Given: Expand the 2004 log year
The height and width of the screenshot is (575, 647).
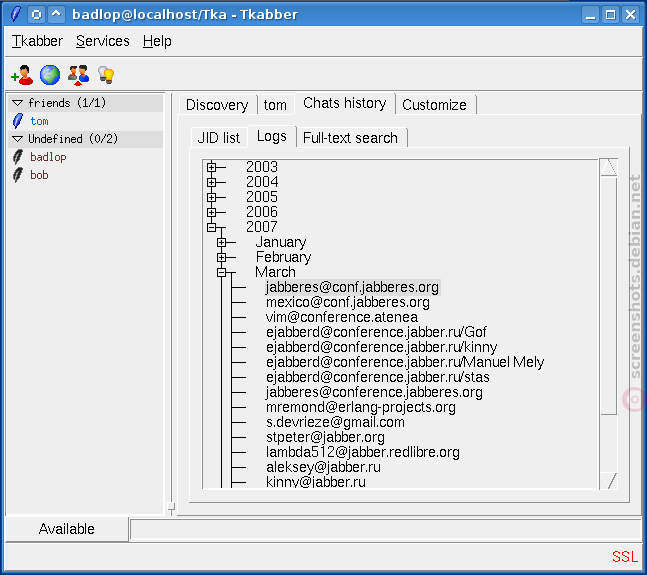Looking at the screenshot, I should (x=212, y=182).
